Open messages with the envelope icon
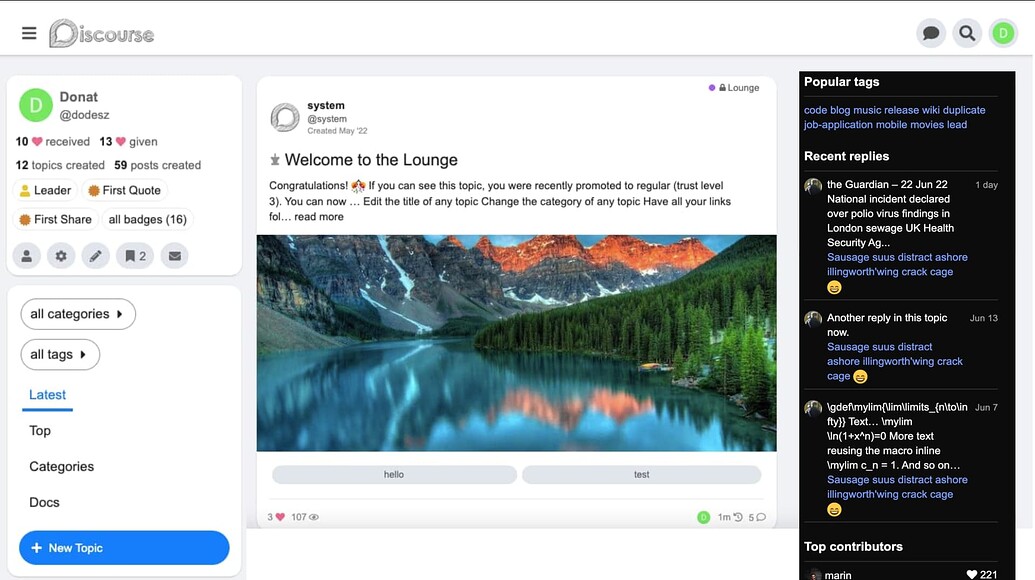This screenshot has width=1035, height=580. click(x=175, y=256)
